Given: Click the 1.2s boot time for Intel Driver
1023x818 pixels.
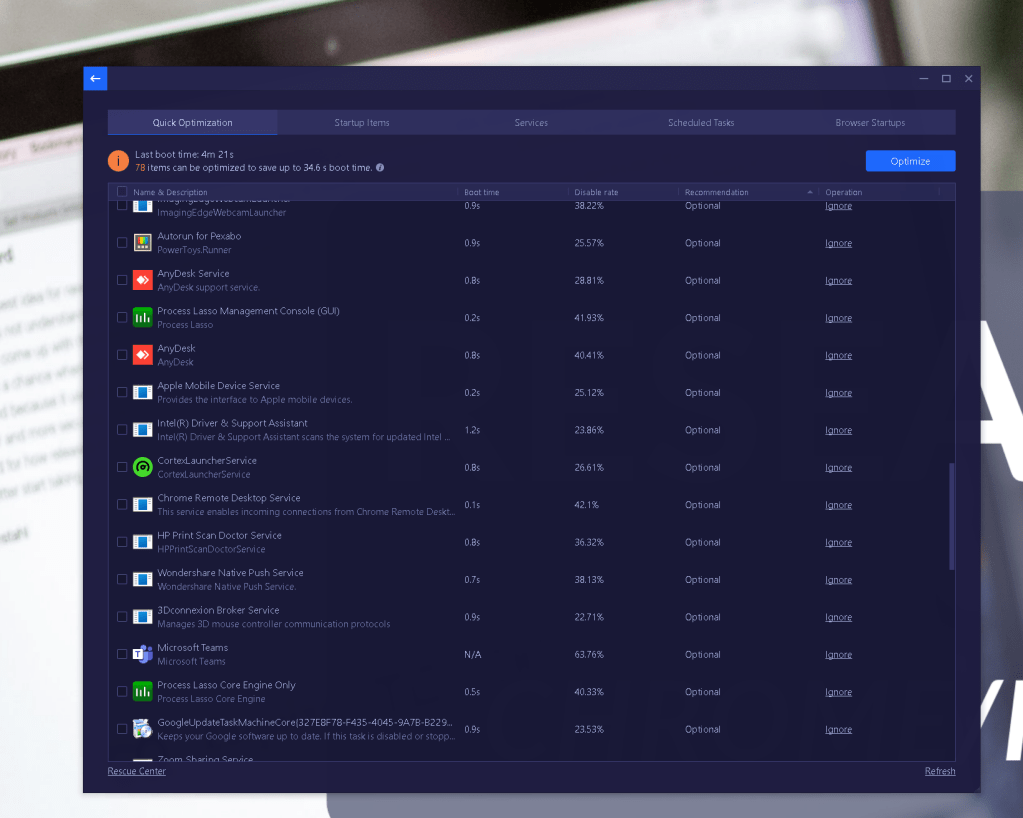Looking at the screenshot, I should pos(472,430).
